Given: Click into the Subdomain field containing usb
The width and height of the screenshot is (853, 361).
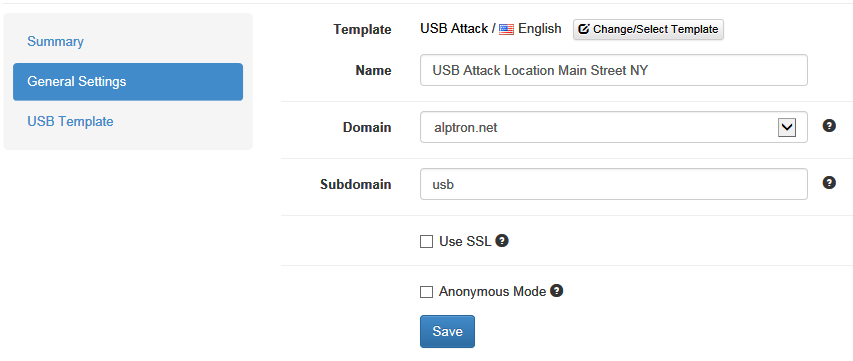Looking at the screenshot, I should [x=614, y=184].
